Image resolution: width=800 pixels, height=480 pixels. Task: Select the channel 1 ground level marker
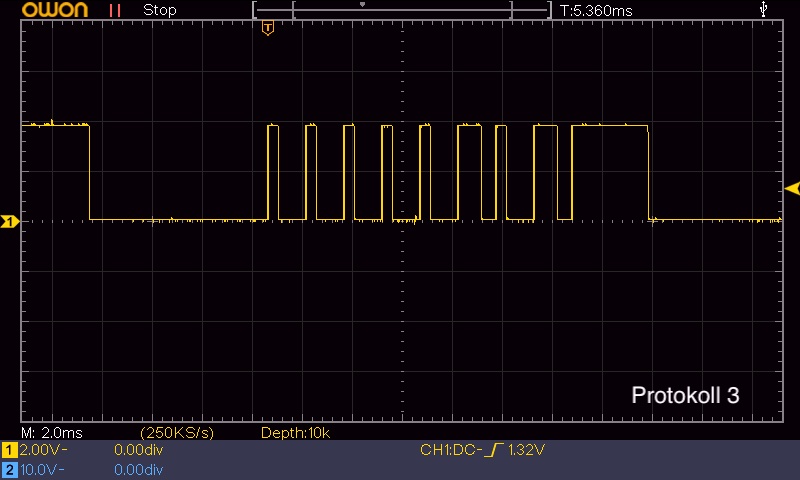pyautogui.click(x=10, y=221)
